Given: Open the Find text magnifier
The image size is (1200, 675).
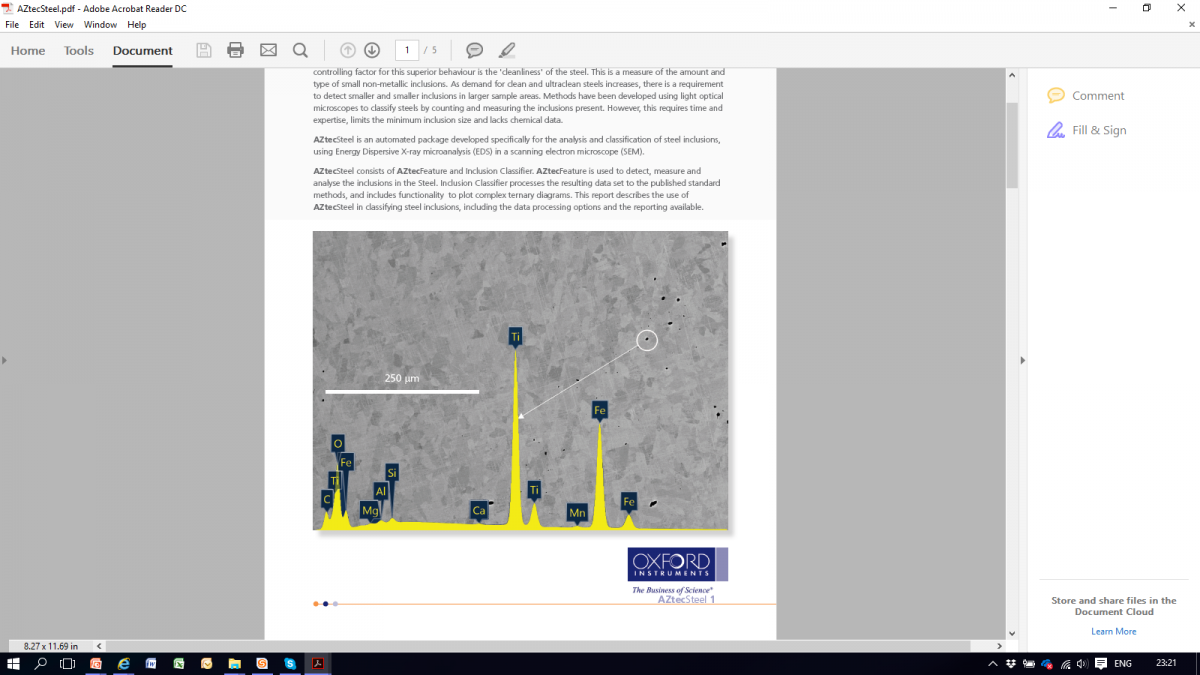Looking at the screenshot, I should pos(300,50).
